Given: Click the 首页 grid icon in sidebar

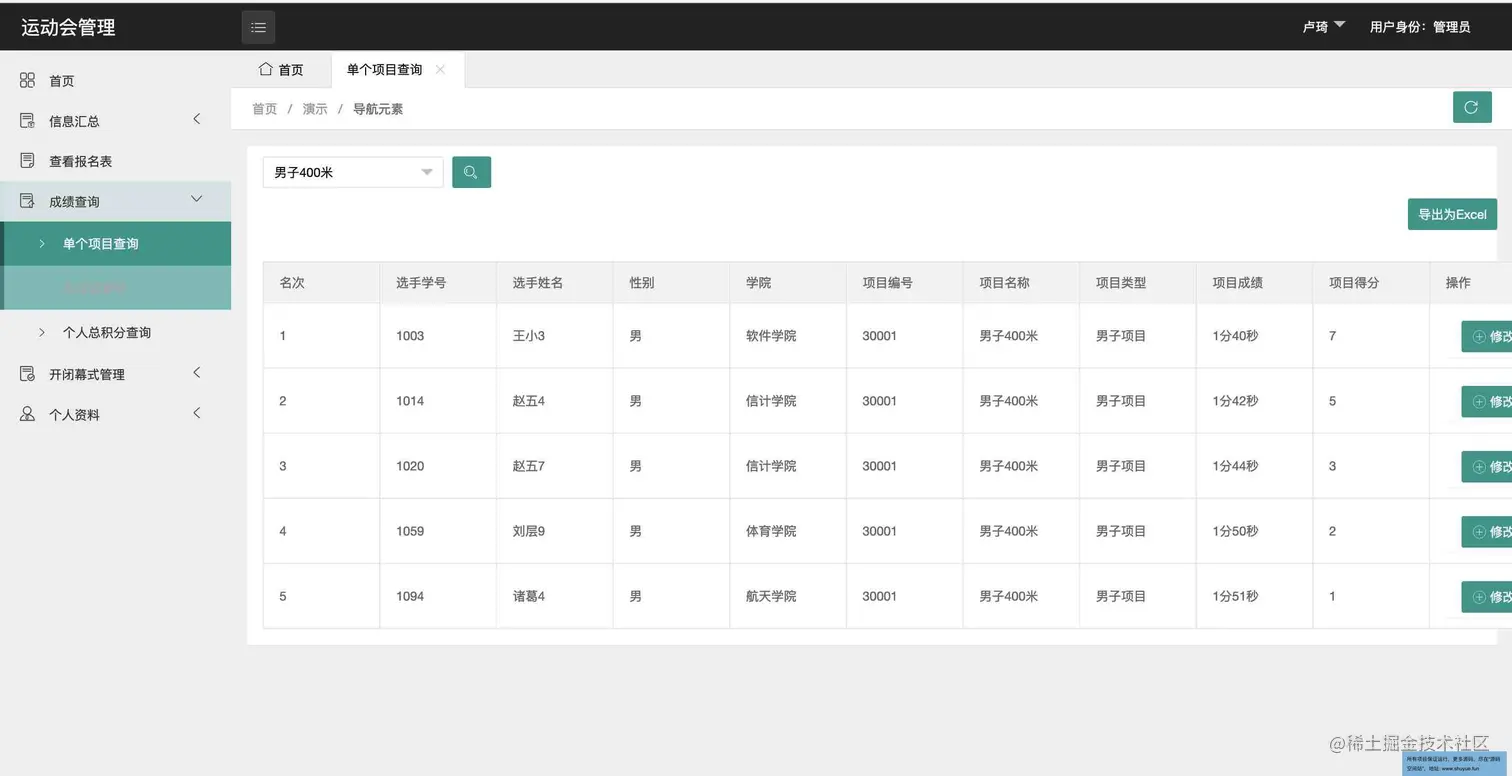Looking at the screenshot, I should [27, 80].
